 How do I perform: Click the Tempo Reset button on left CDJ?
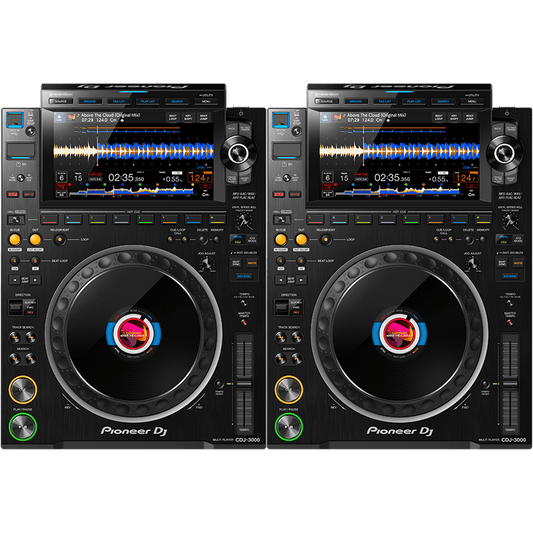tap(219, 384)
